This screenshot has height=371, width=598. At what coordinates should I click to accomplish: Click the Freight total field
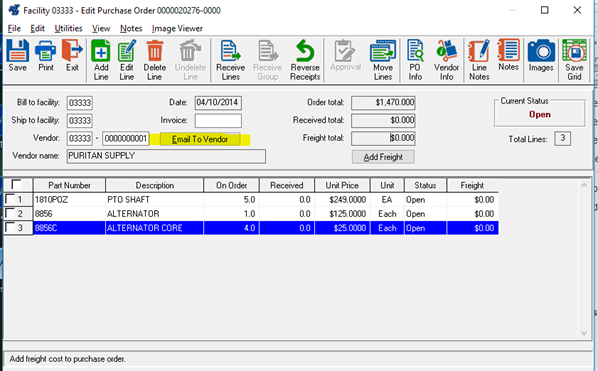(383, 138)
